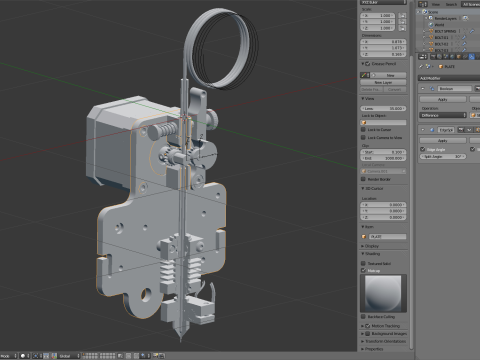Open viewport shading sphere selector
480x360 pixels.
[25, 356]
